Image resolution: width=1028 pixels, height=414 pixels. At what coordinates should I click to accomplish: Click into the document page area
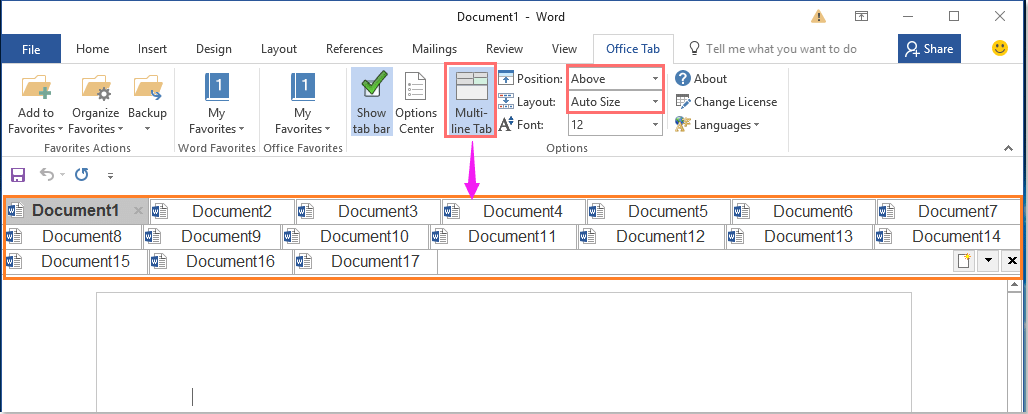click(x=504, y=352)
